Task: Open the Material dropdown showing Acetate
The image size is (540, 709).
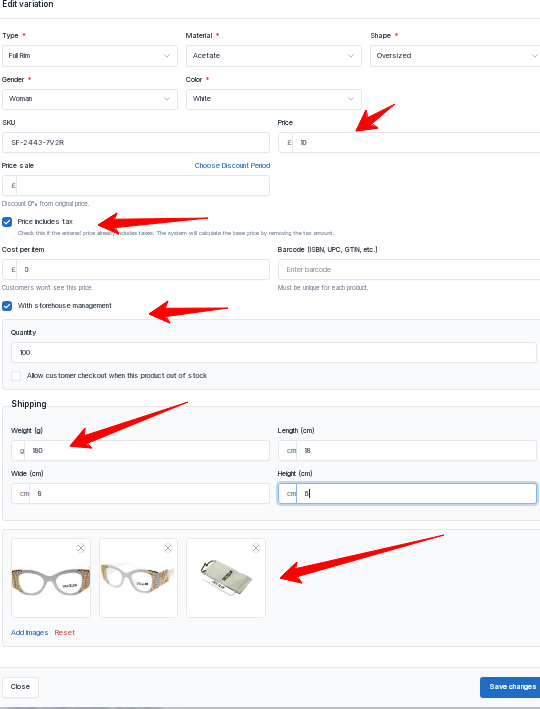Action: [274, 56]
